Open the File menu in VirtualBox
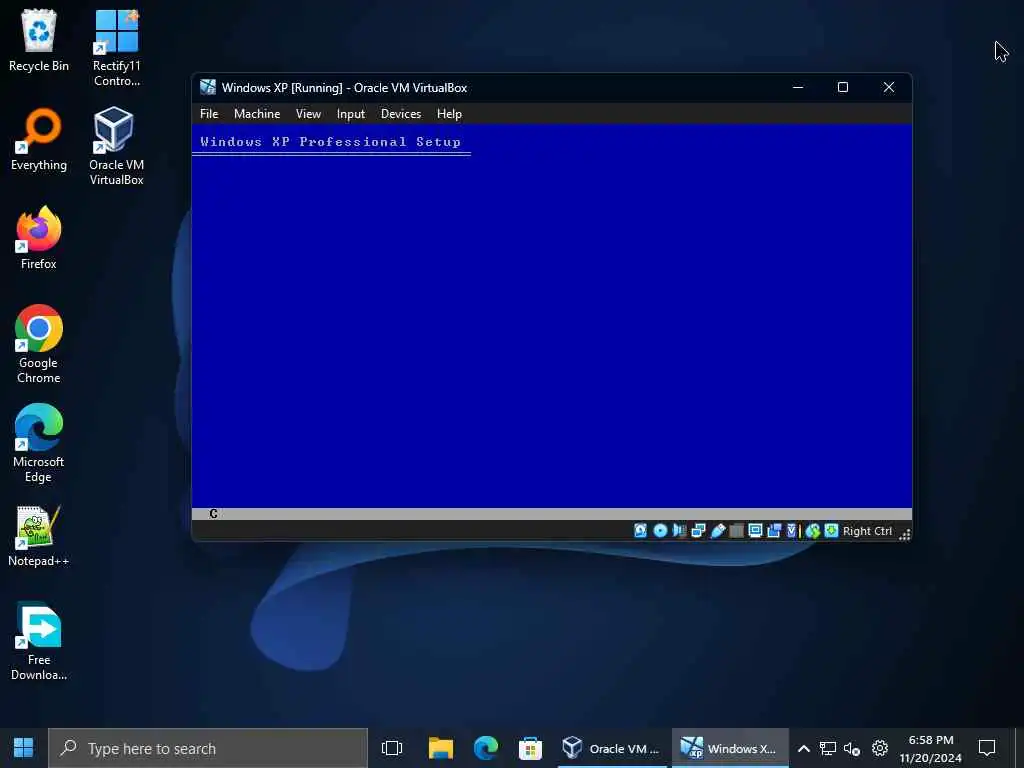The image size is (1024, 768). click(x=209, y=114)
